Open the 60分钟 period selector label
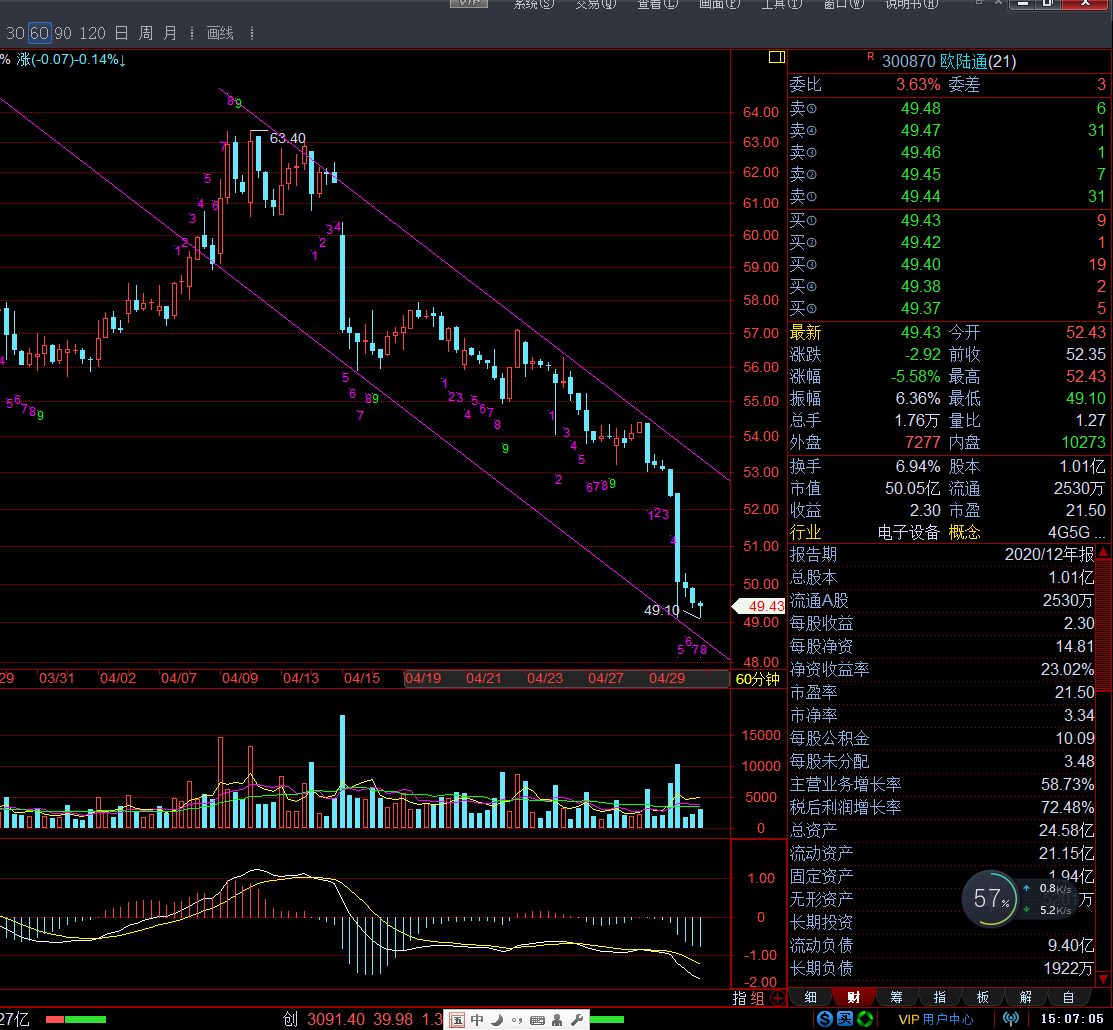Image resolution: width=1113 pixels, height=1030 pixels. tap(757, 679)
